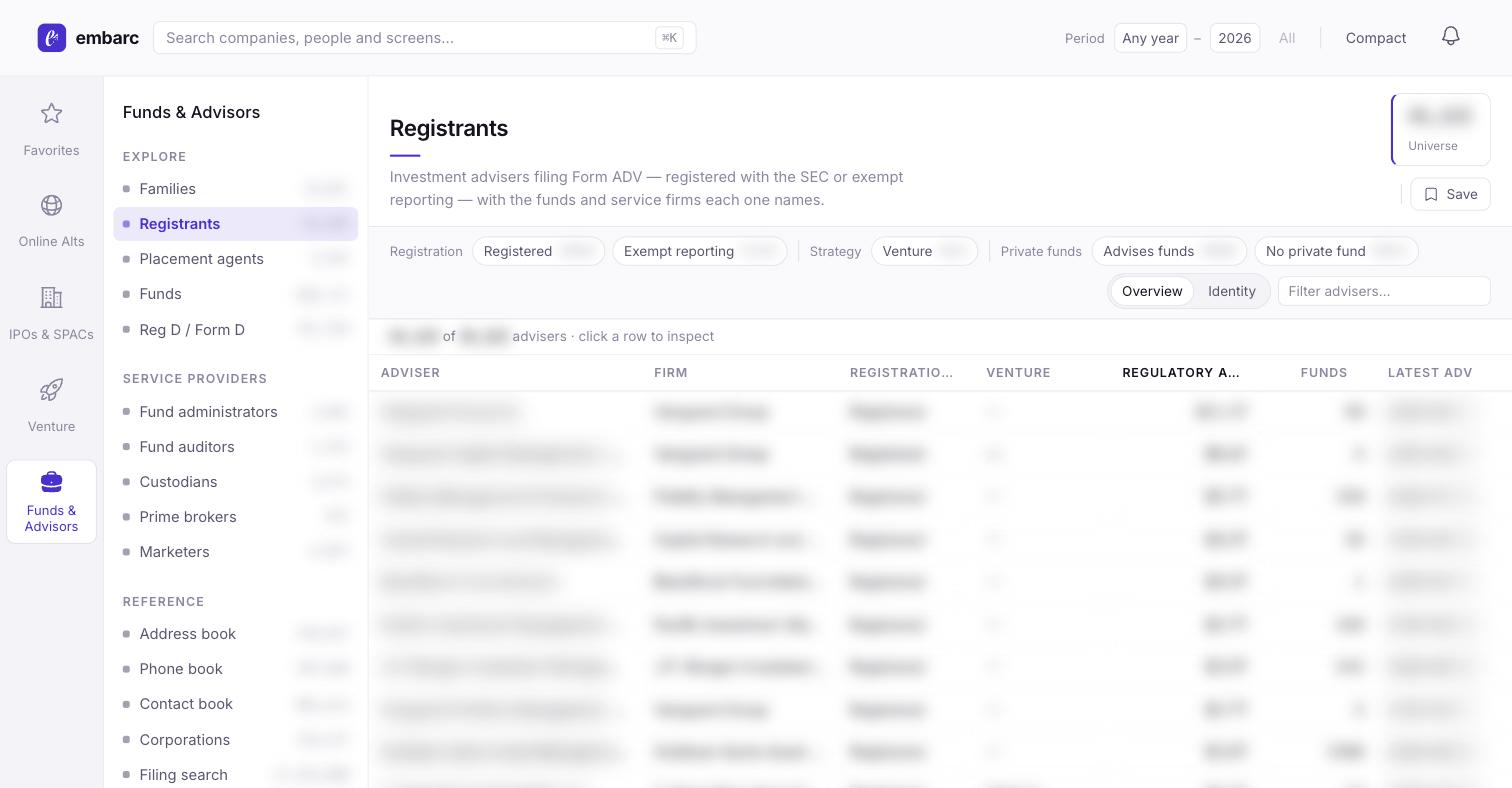
Task: Open the 2026 period end dropdown
Action: [x=1235, y=38]
